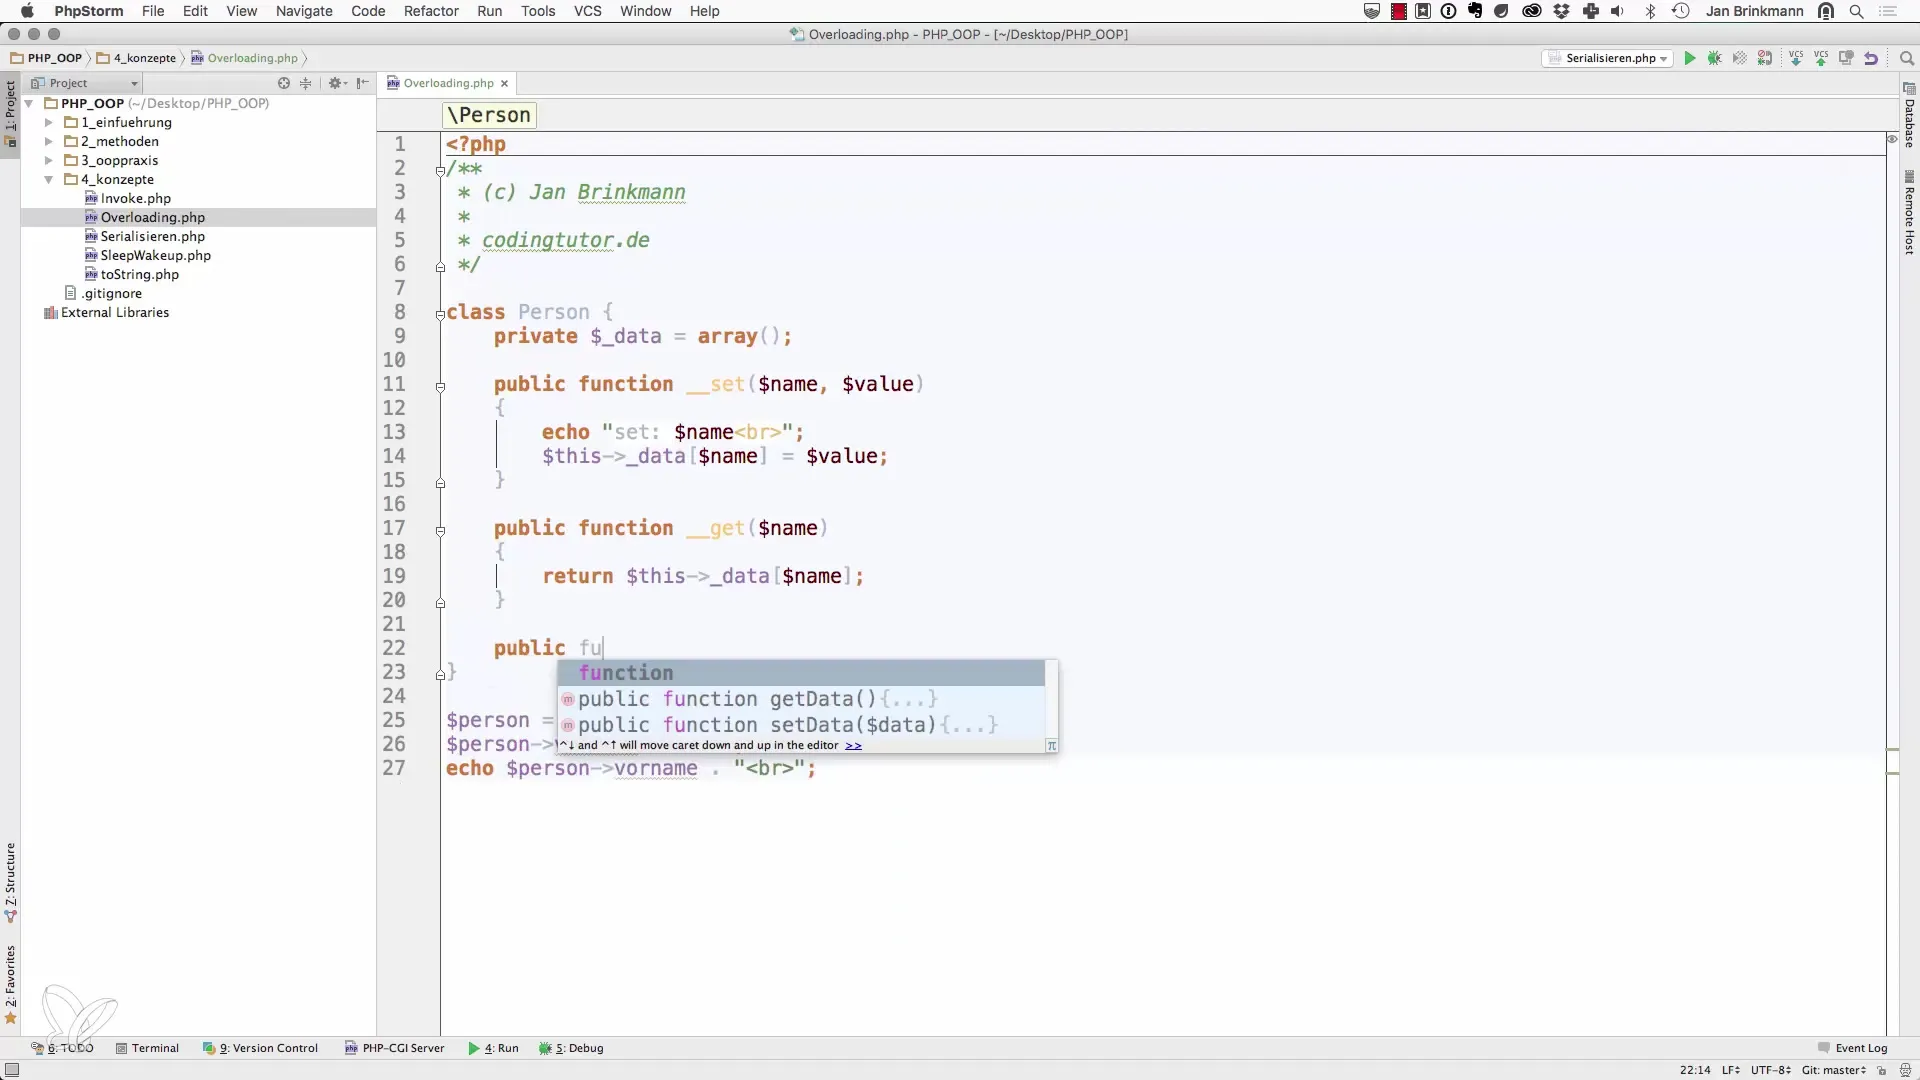Screen dimensions: 1920x1080
Task: Open run configuration dropdown Serialisieren.php
Action: tap(1607, 58)
